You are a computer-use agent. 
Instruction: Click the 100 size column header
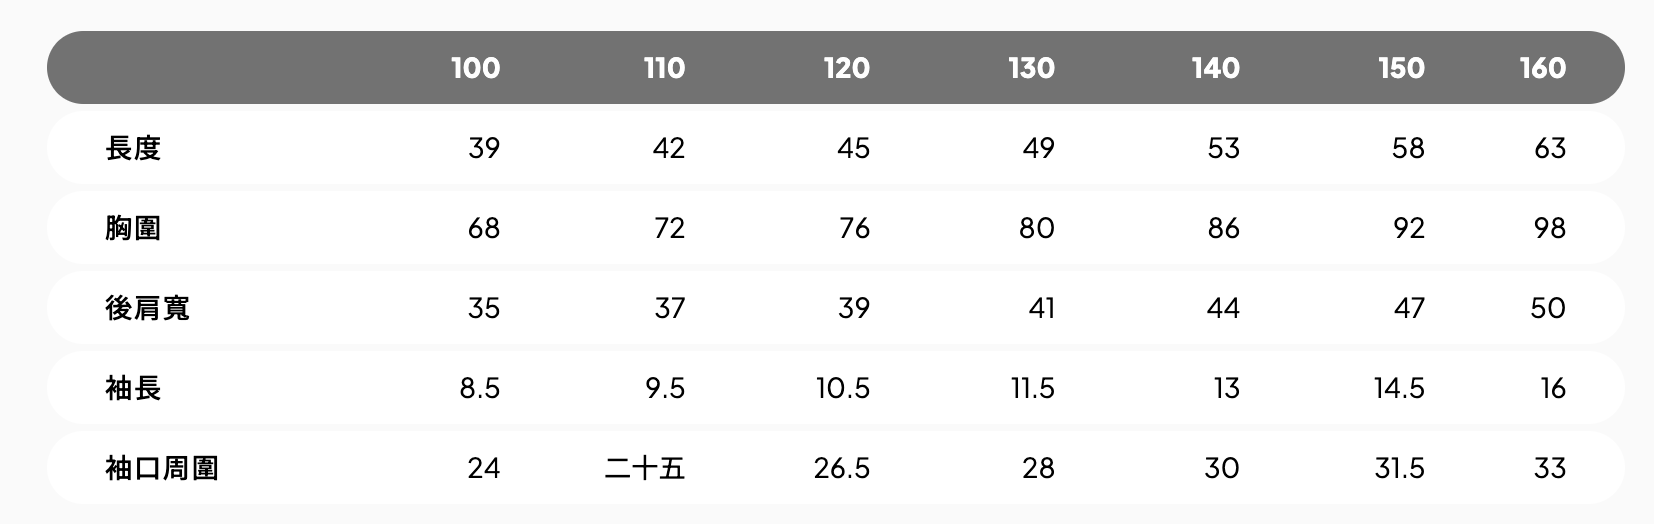pos(475,68)
